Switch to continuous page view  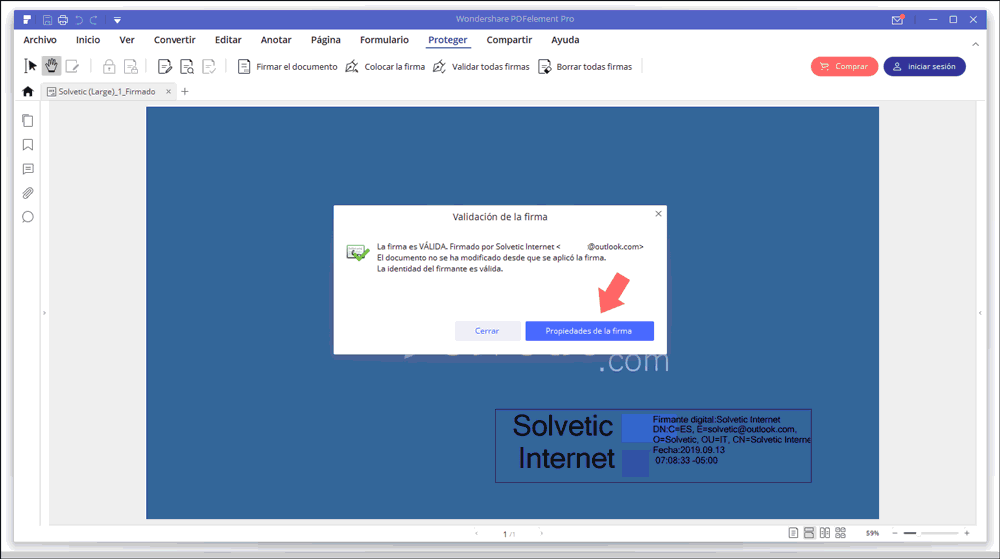point(809,533)
